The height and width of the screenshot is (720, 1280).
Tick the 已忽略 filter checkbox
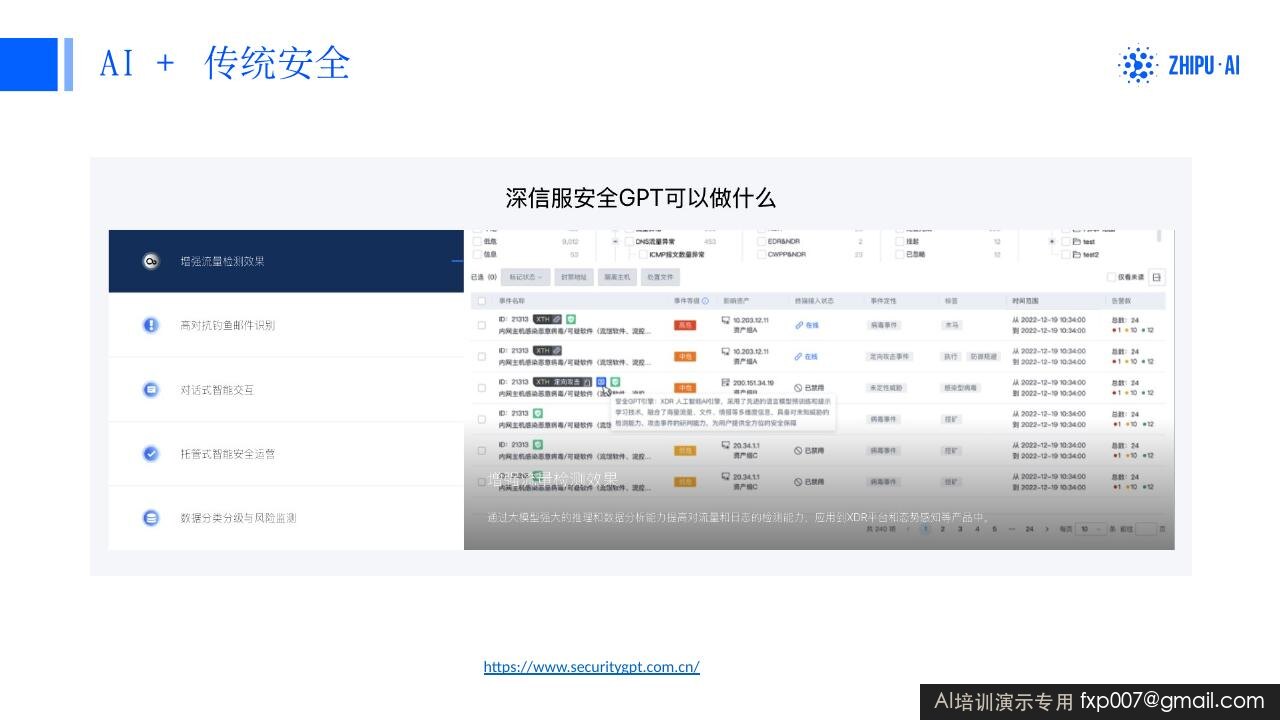pos(898,254)
